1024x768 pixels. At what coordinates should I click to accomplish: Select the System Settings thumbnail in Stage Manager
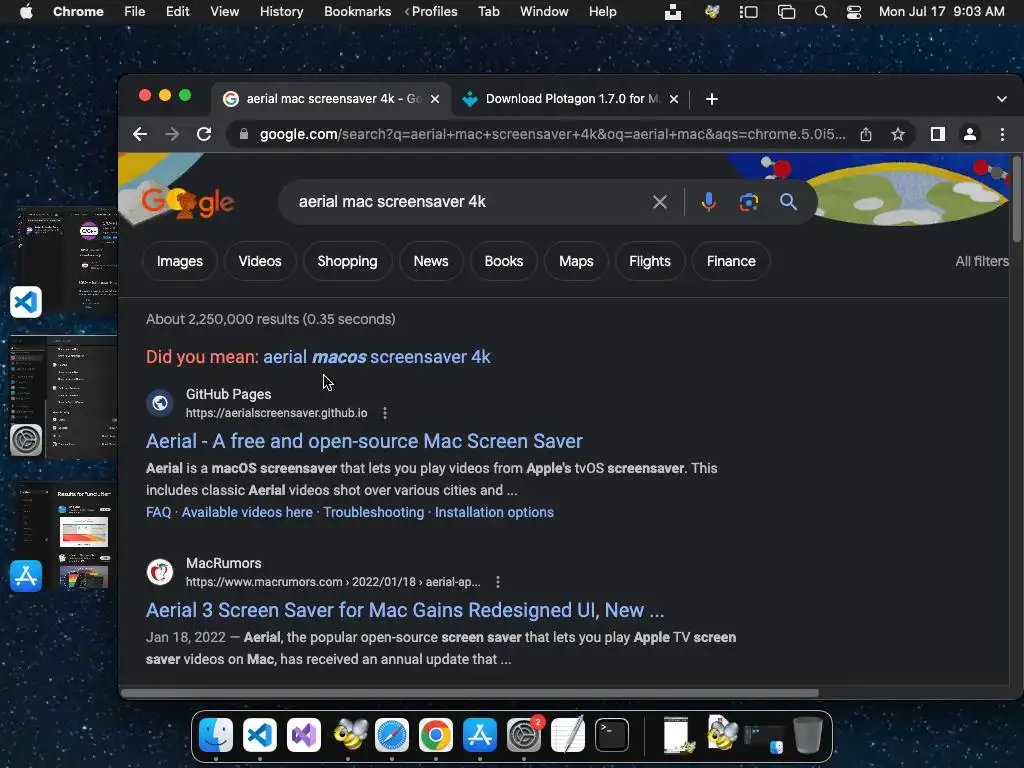pos(63,396)
